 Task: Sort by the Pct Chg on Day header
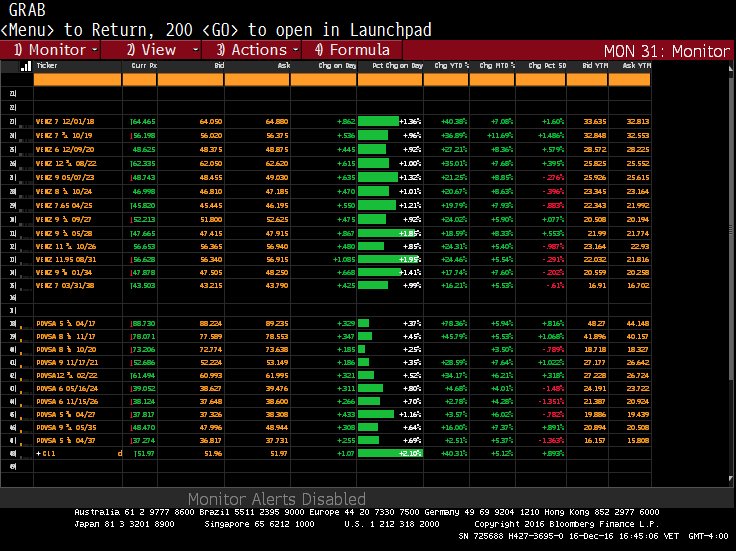coord(398,66)
